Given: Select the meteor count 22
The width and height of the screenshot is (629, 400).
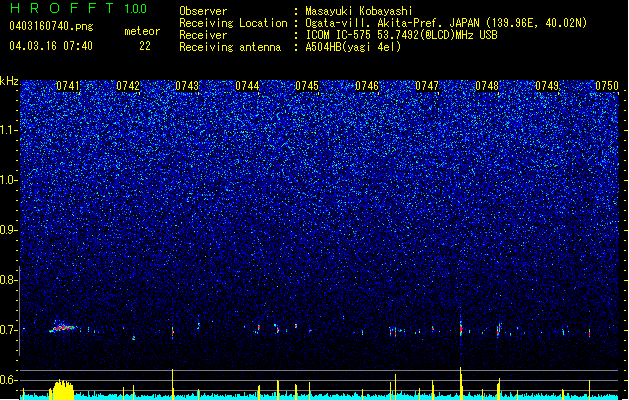Looking at the screenshot, I should (145, 46).
